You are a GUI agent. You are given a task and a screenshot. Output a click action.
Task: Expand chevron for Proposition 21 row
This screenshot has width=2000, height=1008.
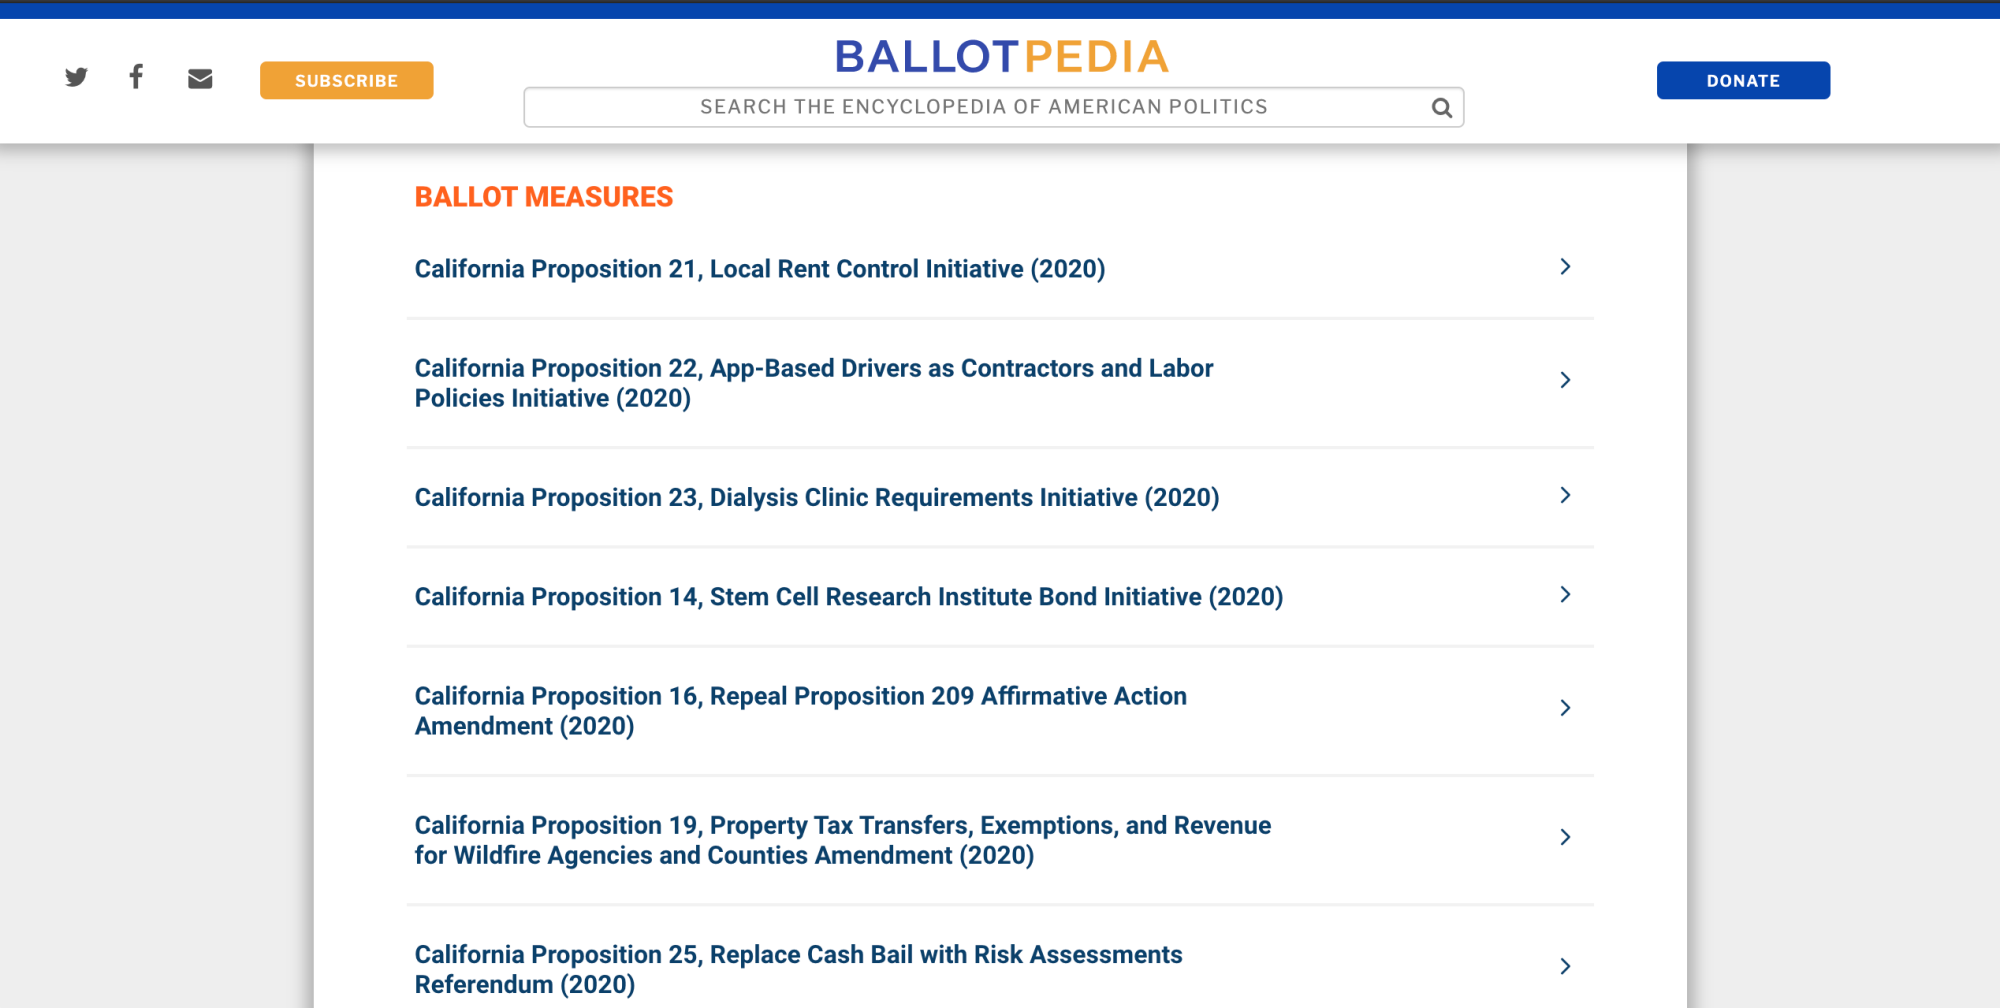(1565, 267)
